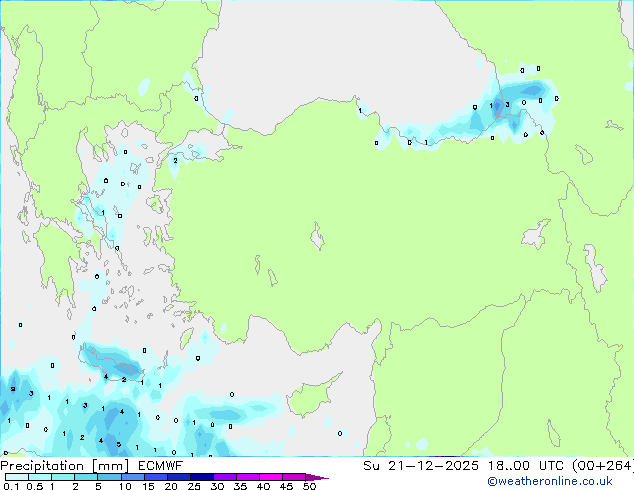Screen dimensions: 634x490
Task: Click the "0.1" legend scale value
Action: tap(11, 486)
